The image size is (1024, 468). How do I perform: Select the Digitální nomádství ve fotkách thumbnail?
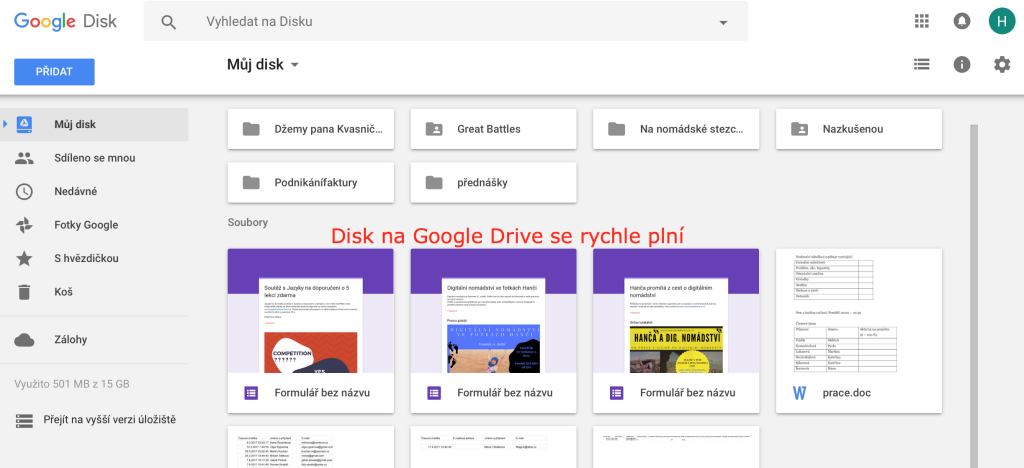pos(493,311)
